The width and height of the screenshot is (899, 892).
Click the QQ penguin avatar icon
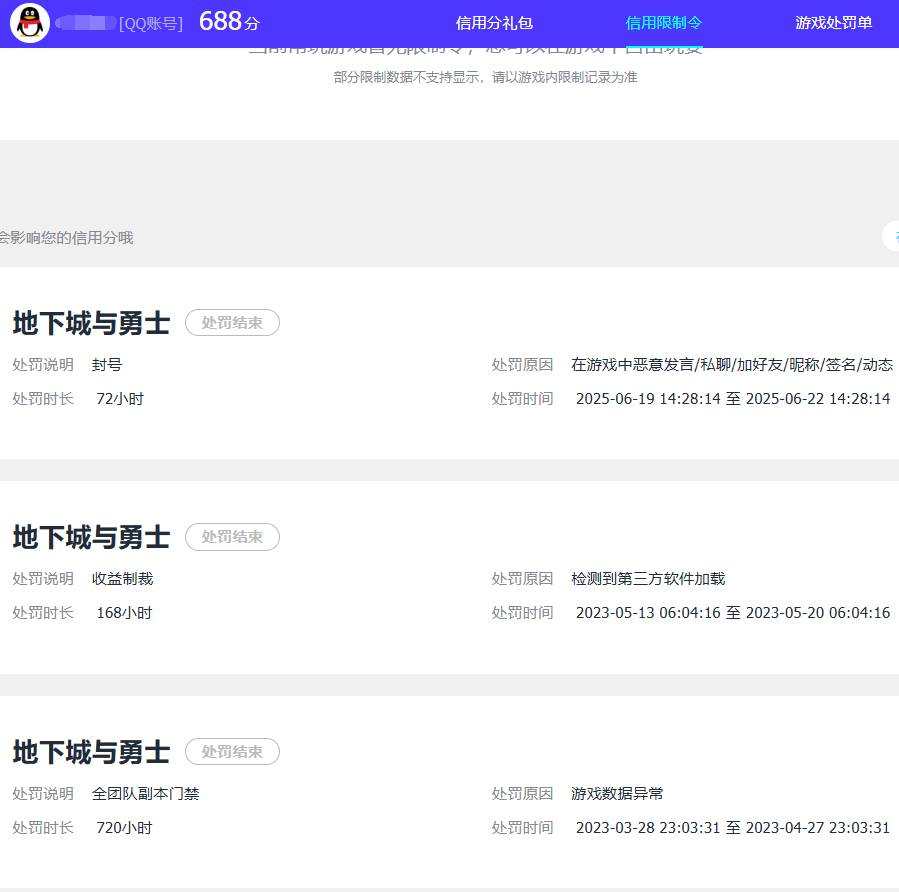click(30, 23)
